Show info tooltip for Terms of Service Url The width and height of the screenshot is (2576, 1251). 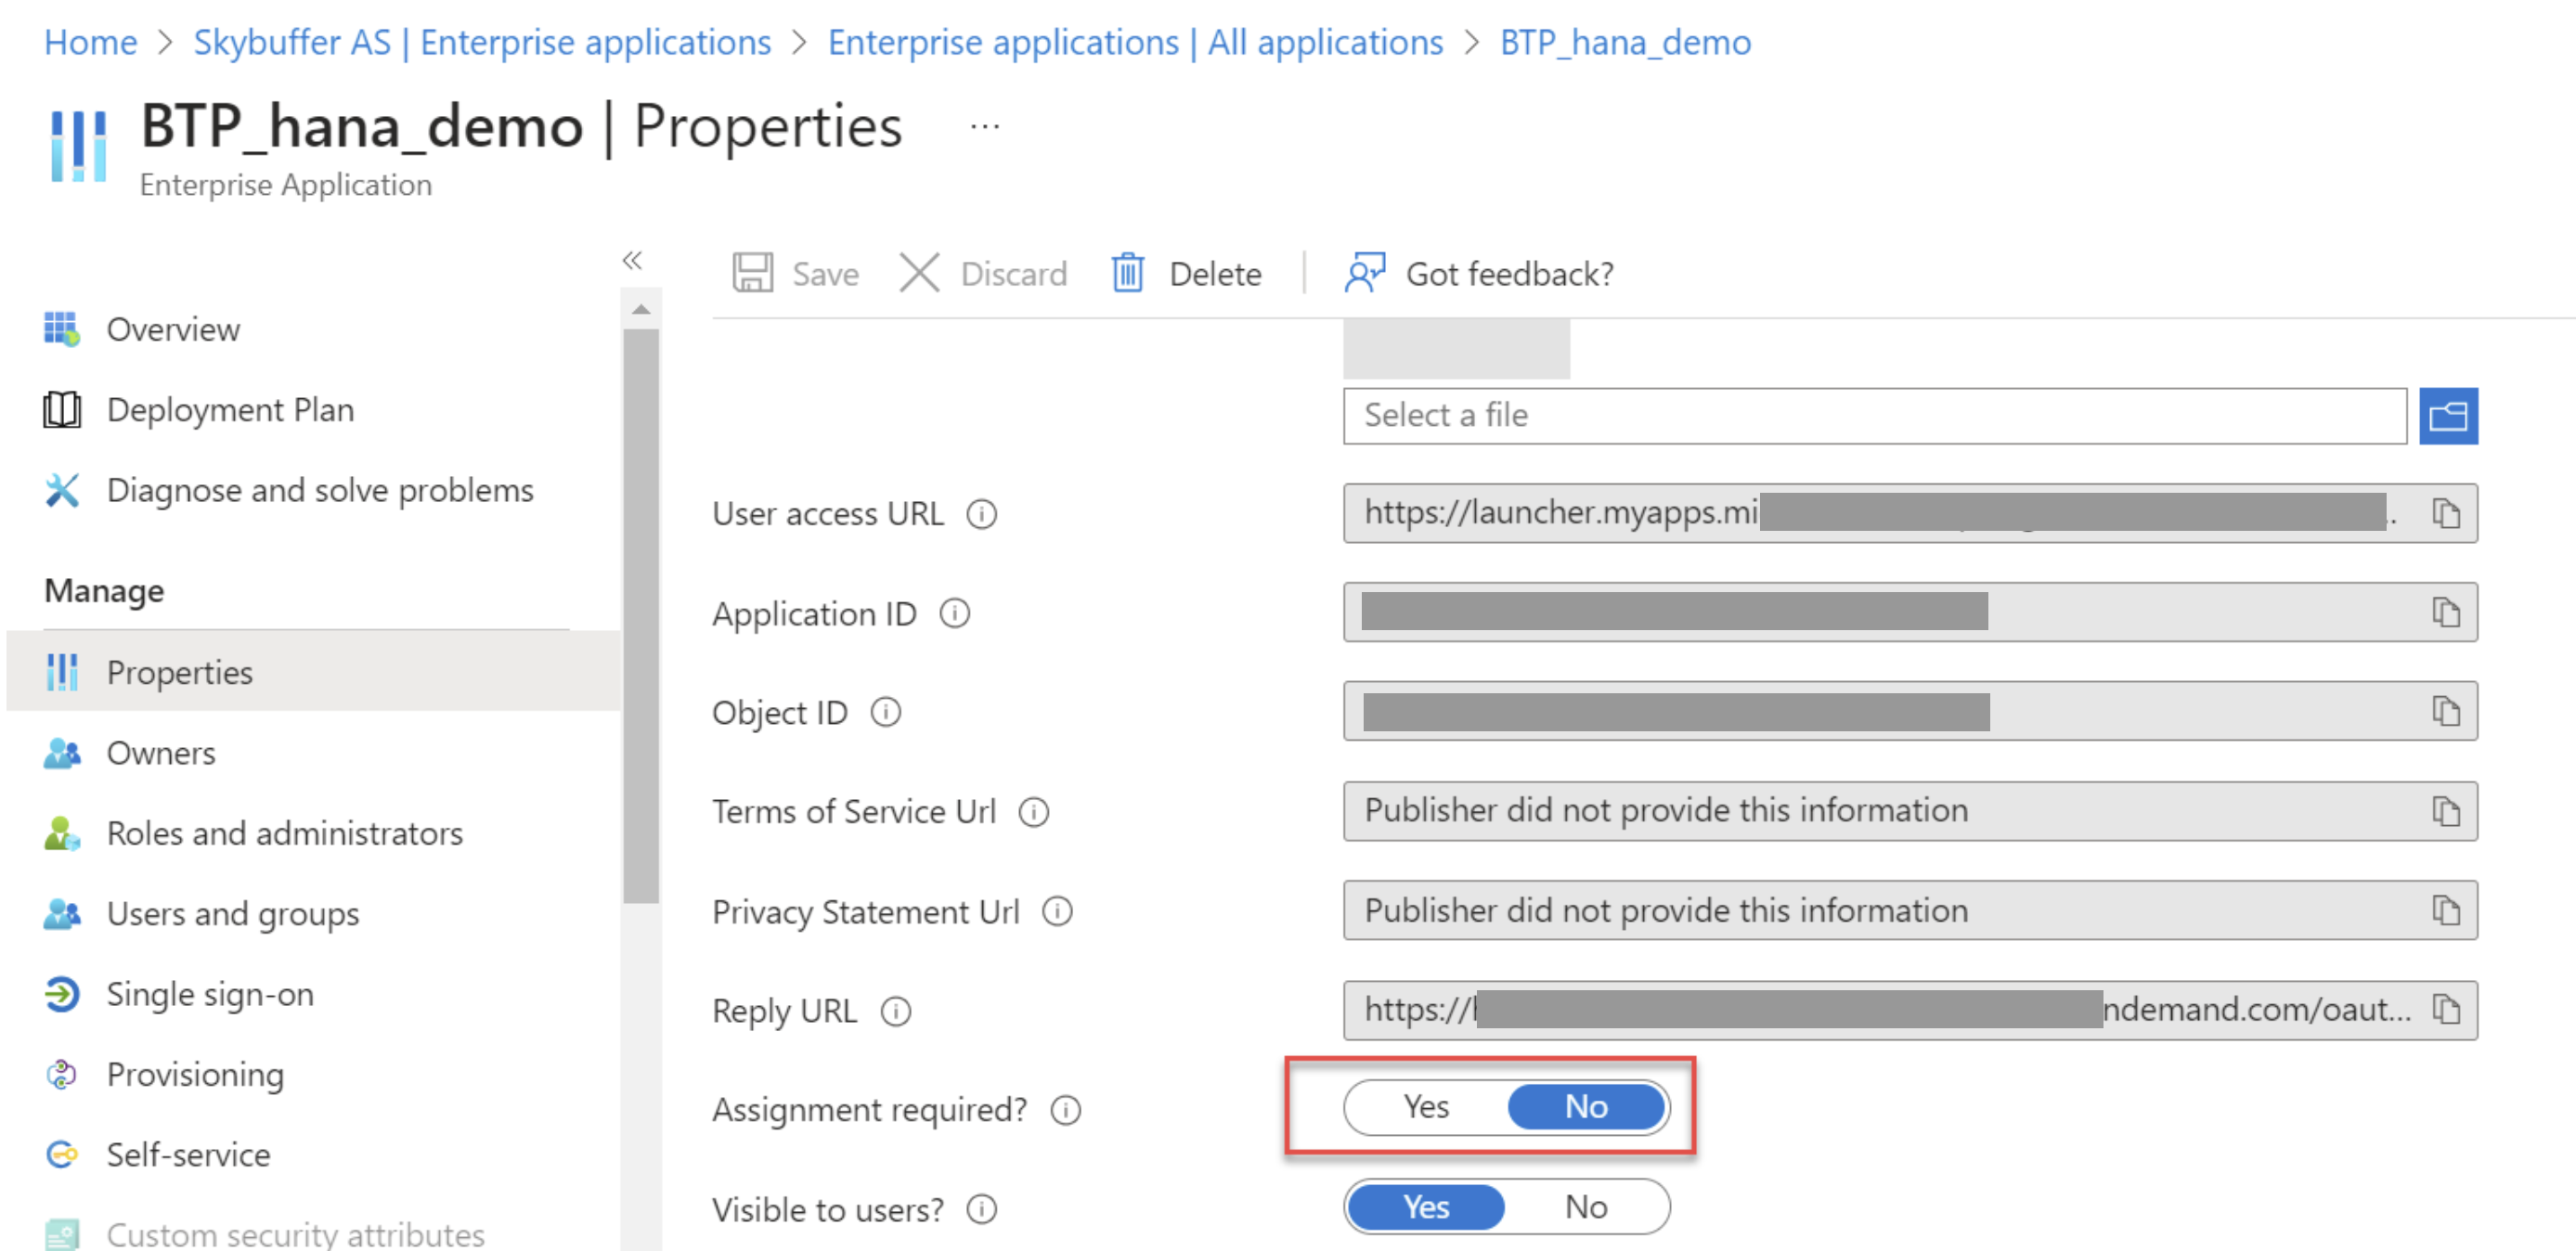(x=1033, y=812)
